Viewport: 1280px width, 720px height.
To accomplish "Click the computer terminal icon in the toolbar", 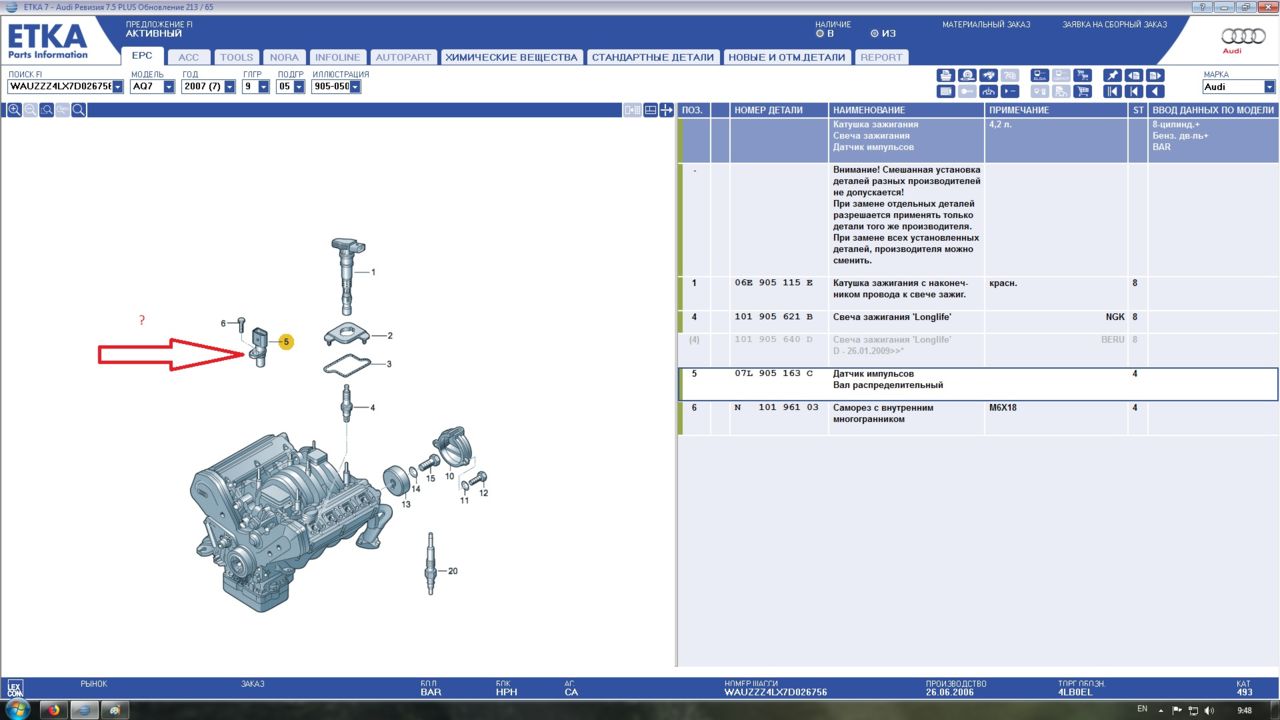I will click(1040, 75).
